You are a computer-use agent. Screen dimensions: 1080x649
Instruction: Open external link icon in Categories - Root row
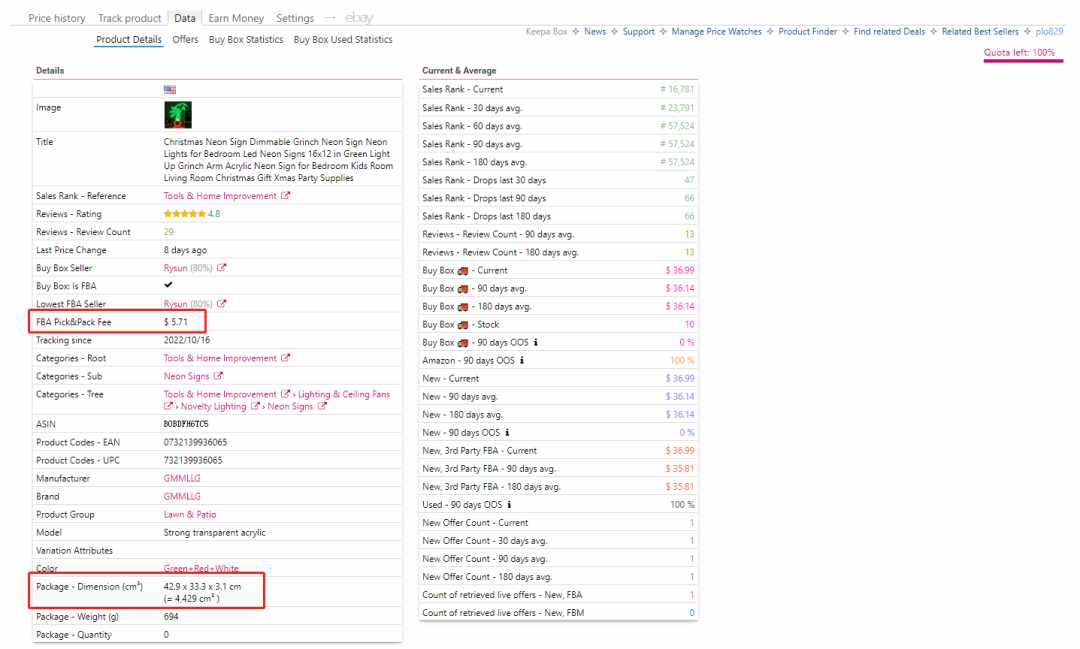coord(285,358)
